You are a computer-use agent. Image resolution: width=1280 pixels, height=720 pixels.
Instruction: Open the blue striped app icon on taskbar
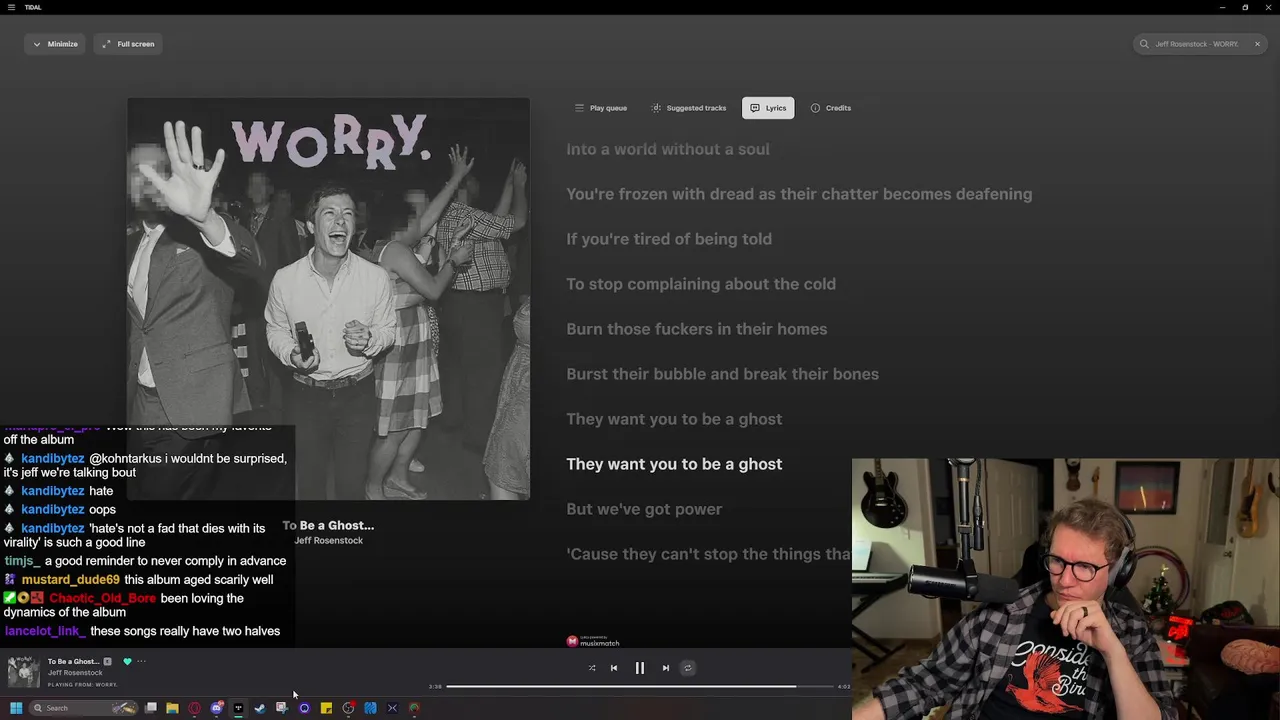370,708
